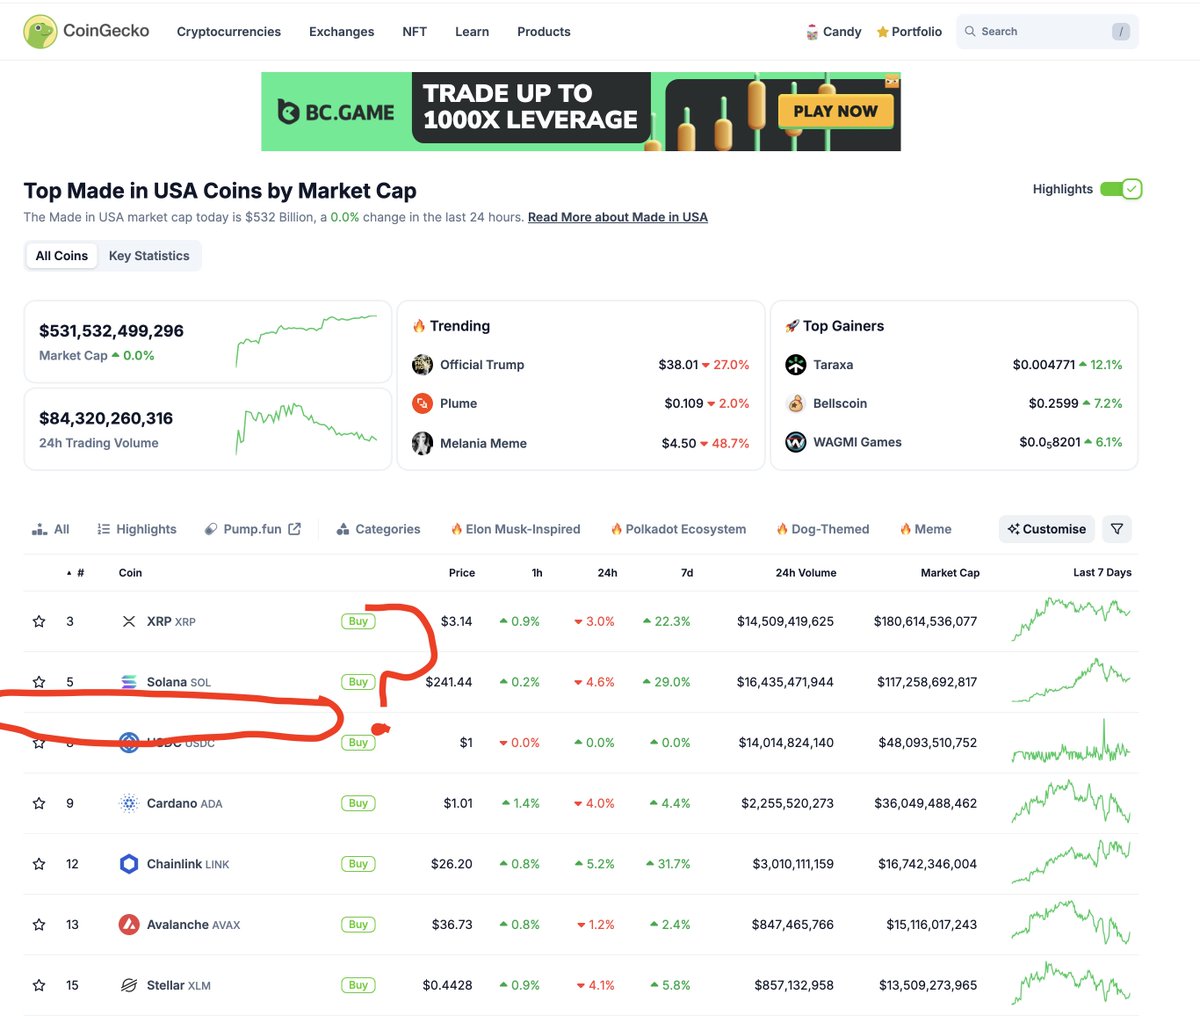Click the XRP coin logo
This screenshot has width=1200, height=1016.
[129, 621]
